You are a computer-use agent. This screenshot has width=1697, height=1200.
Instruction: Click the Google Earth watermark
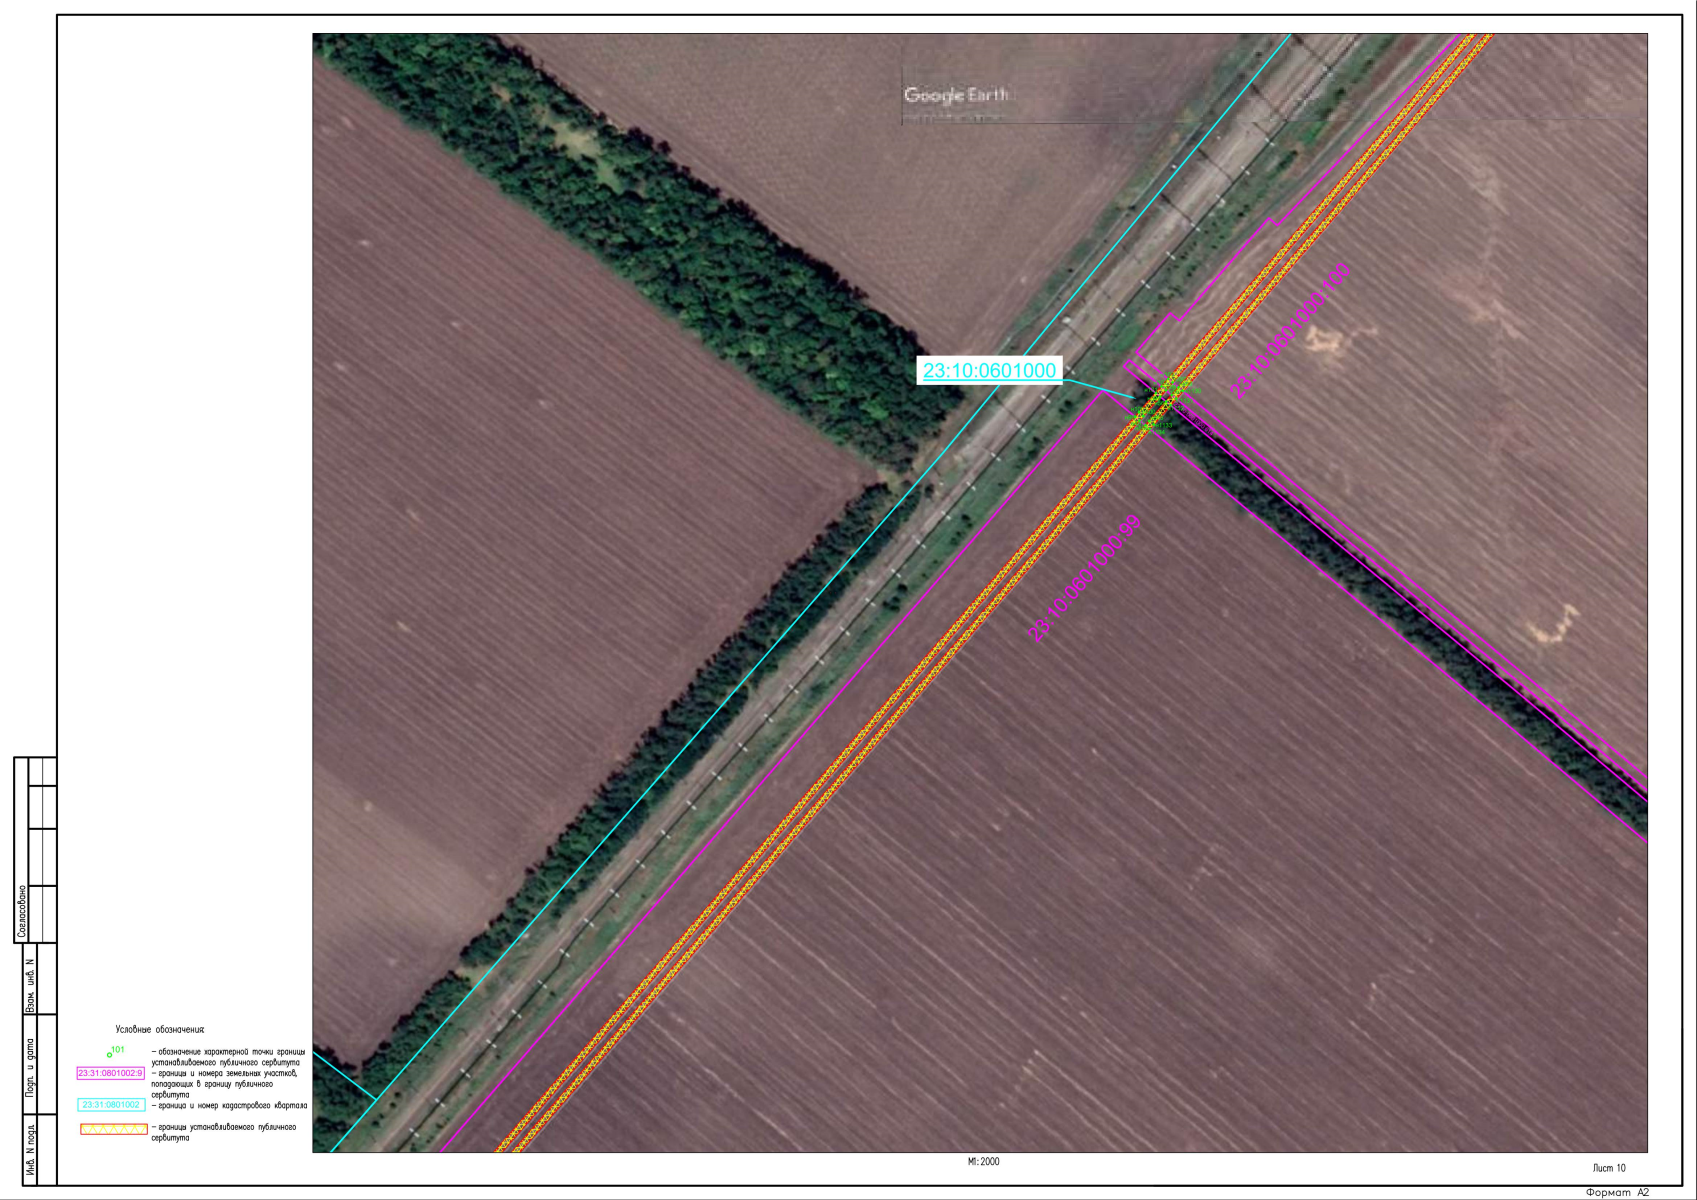956,95
